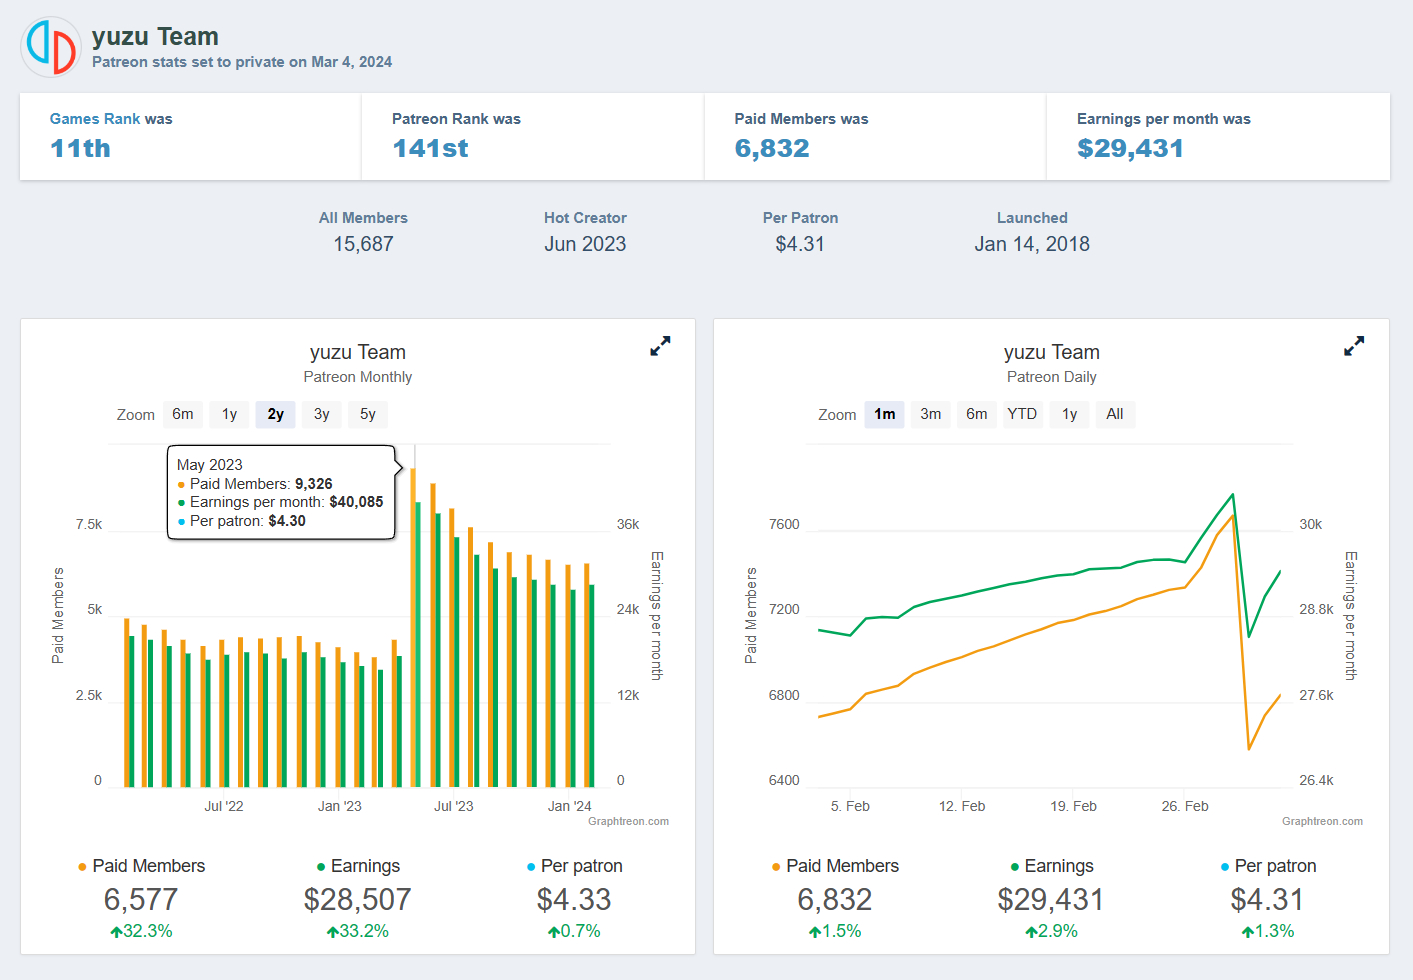1413x980 pixels.
Task: Click the Hot Creator Jun 2023 value
Action: tap(585, 244)
